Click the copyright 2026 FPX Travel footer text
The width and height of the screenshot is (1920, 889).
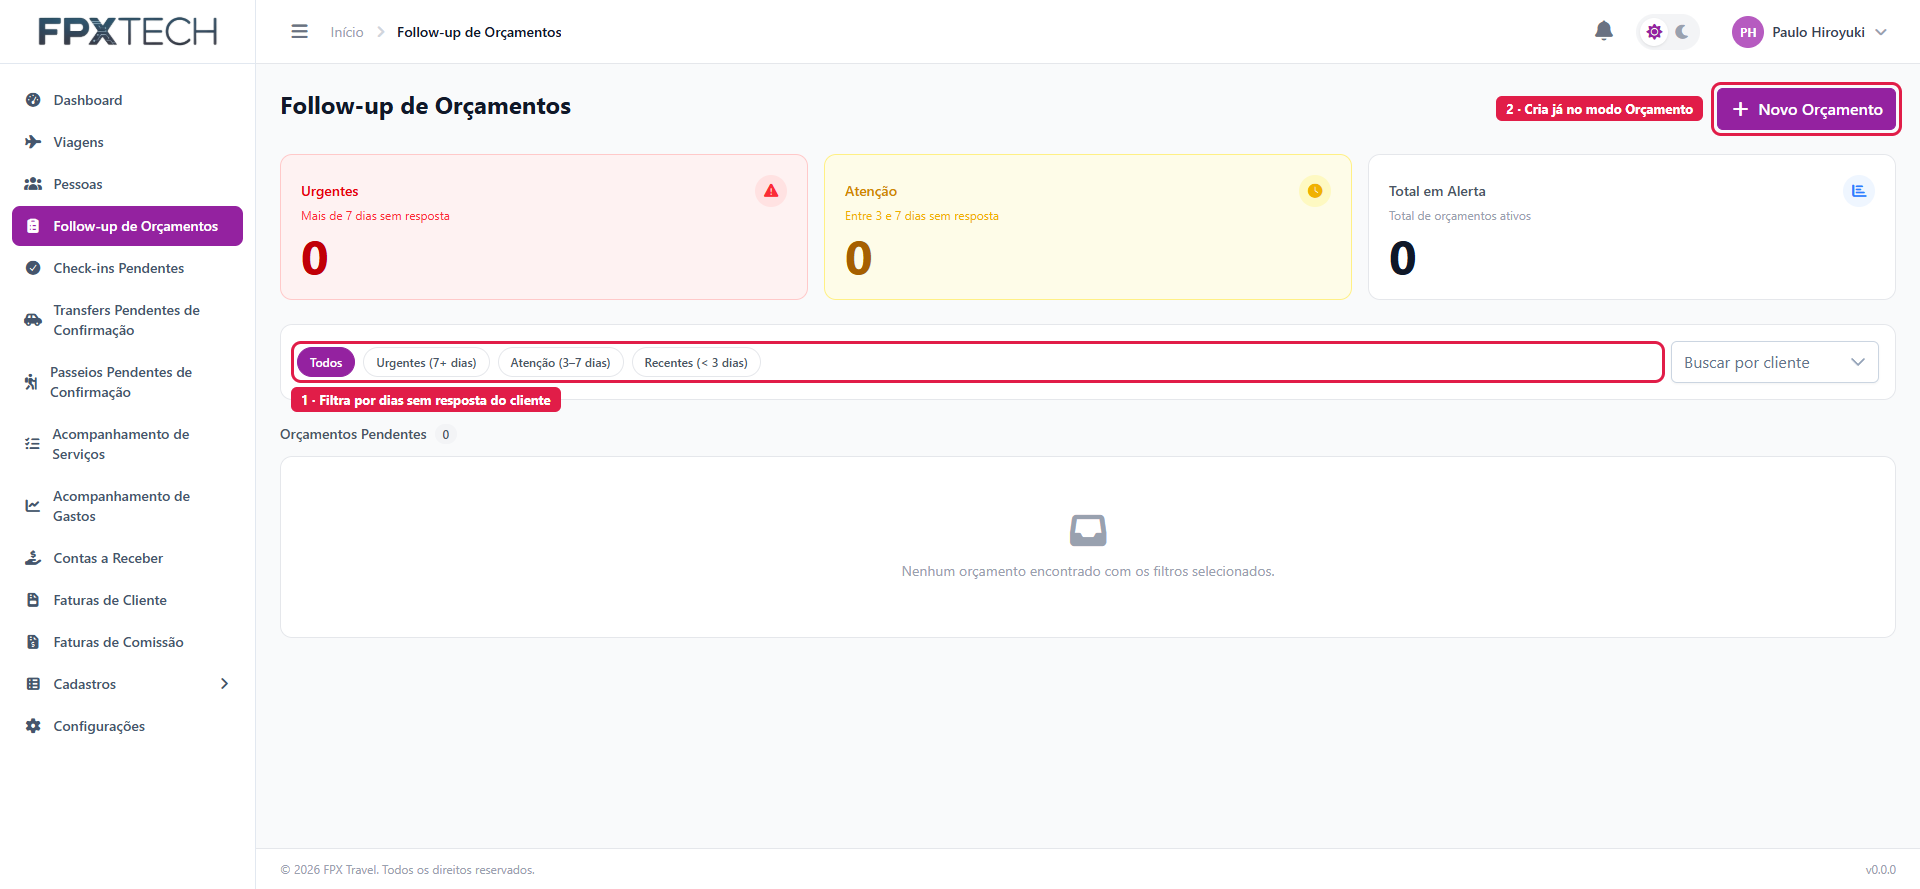407,870
